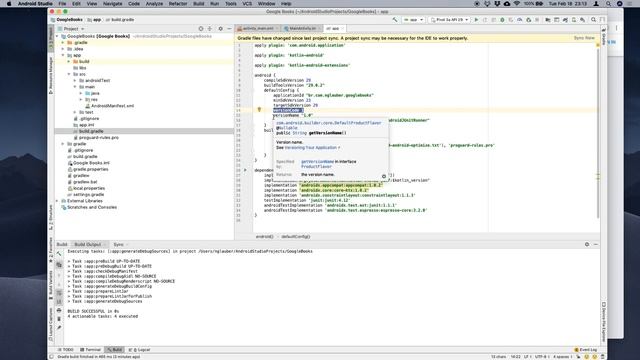Click the android{} breadcrumb below editor
Screen dimensions: 640x360
tap(264, 237)
